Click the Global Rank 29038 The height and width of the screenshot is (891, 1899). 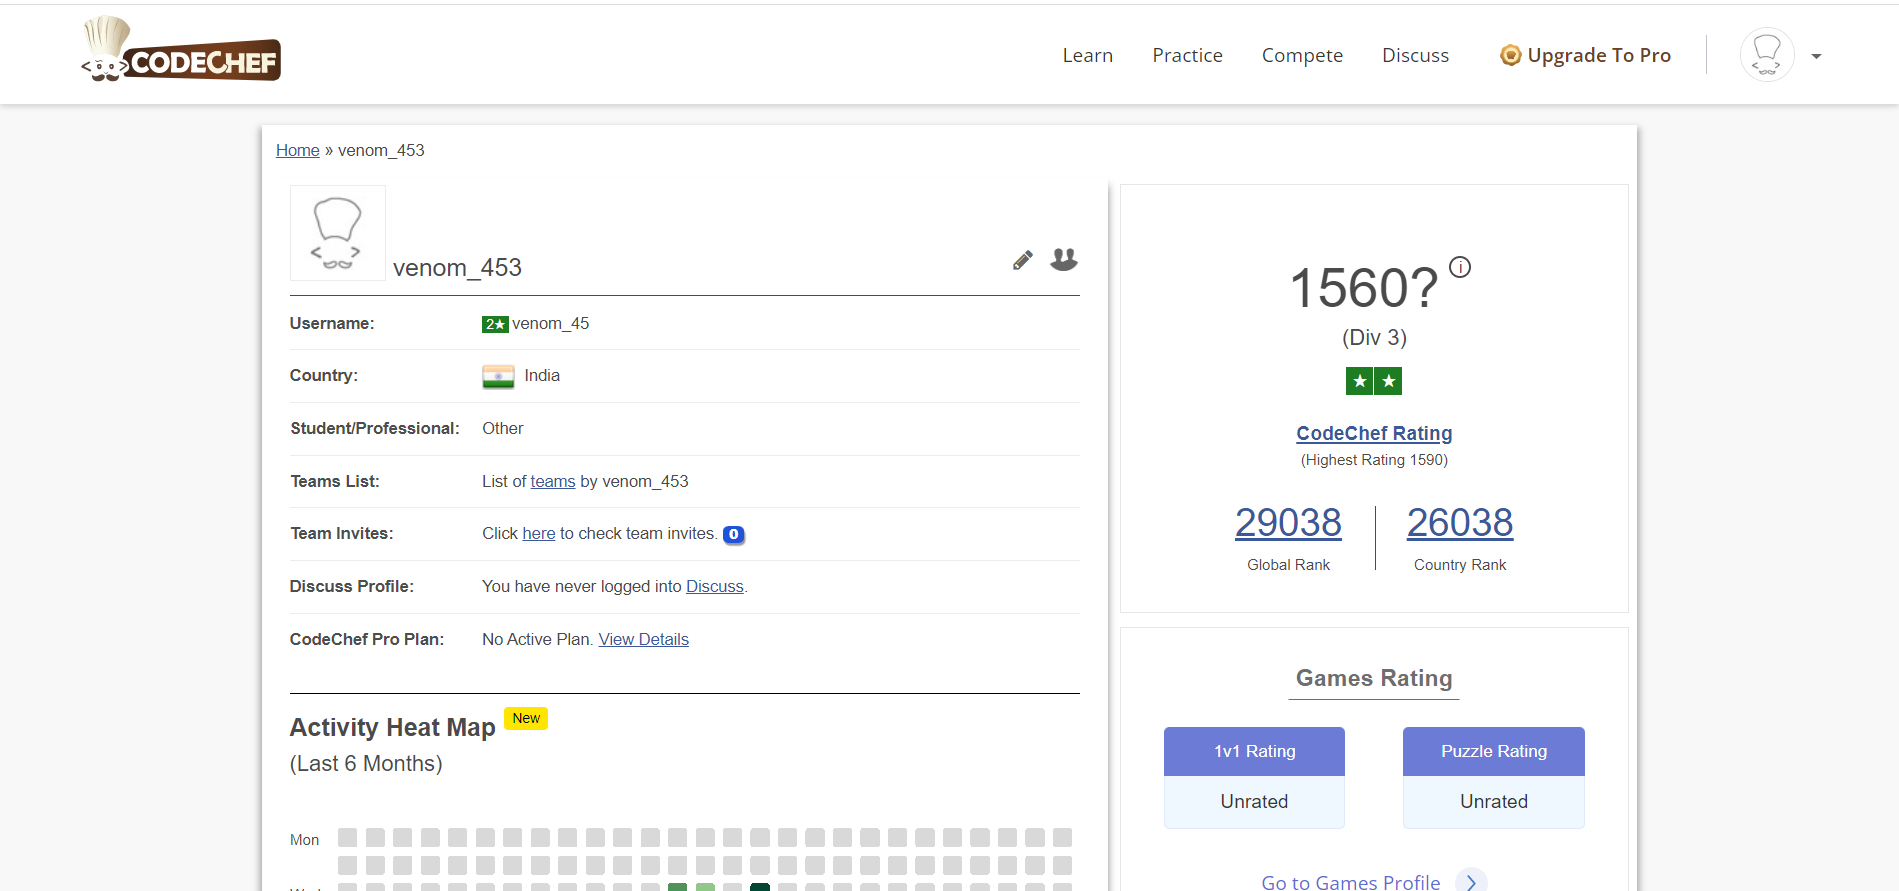point(1288,523)
